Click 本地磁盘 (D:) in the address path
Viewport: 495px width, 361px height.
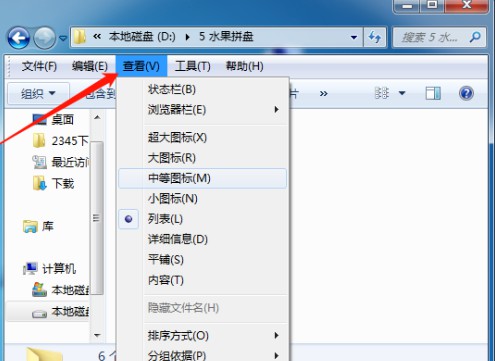point(142,36)
